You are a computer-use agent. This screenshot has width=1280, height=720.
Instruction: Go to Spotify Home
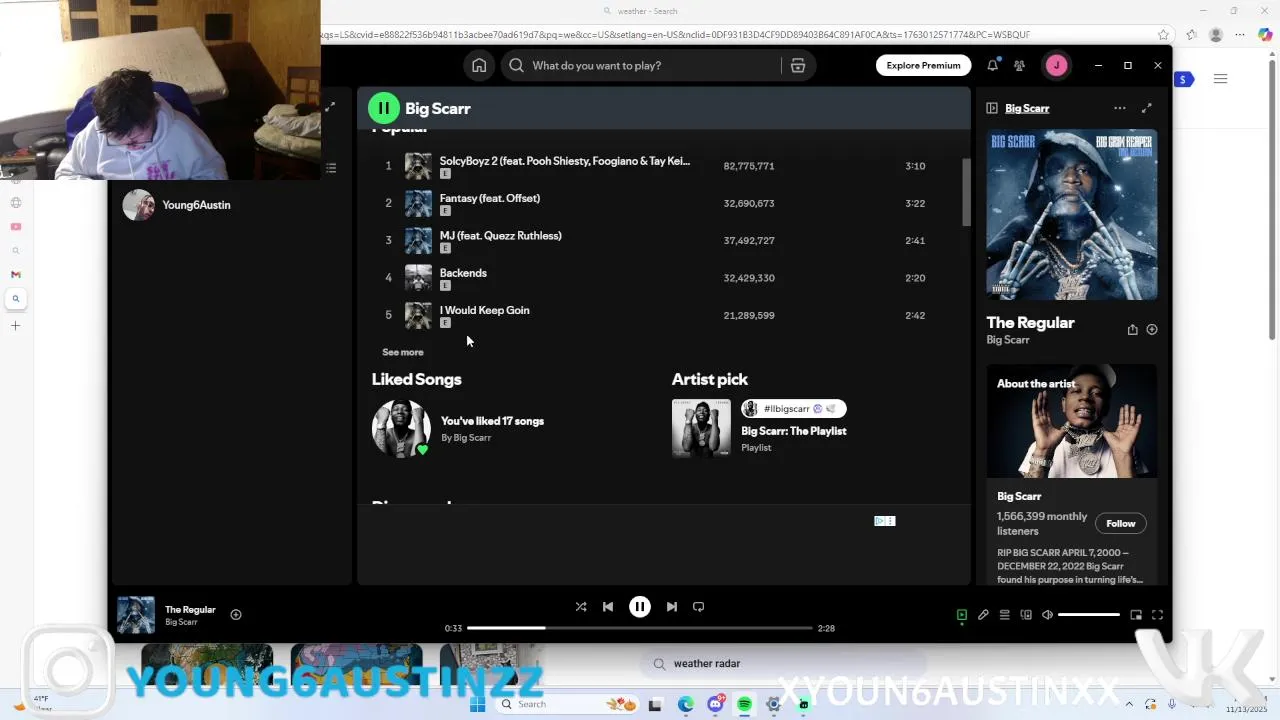(479, 65)
